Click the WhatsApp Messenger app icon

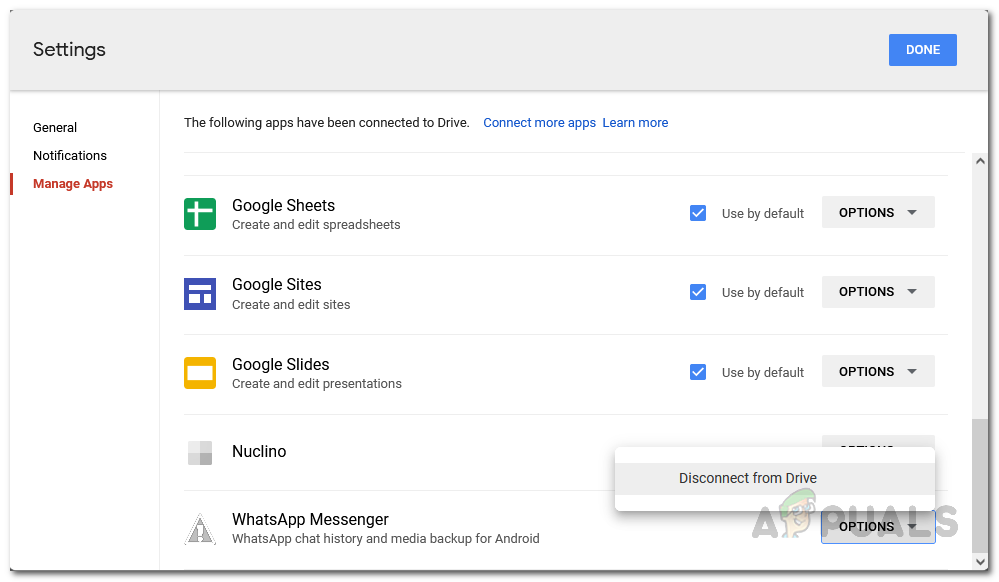point(200,528)
